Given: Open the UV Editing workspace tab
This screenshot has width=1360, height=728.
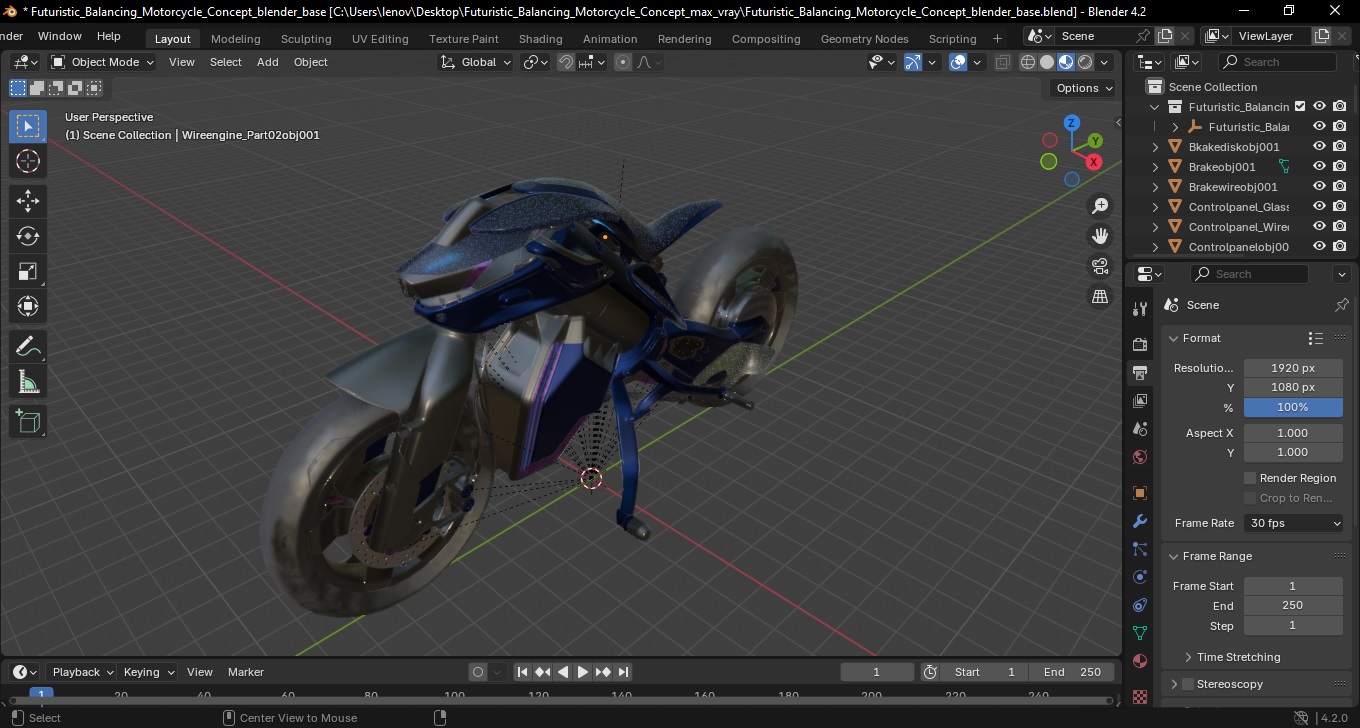Looking at the screenshot, I should point(380,39).
